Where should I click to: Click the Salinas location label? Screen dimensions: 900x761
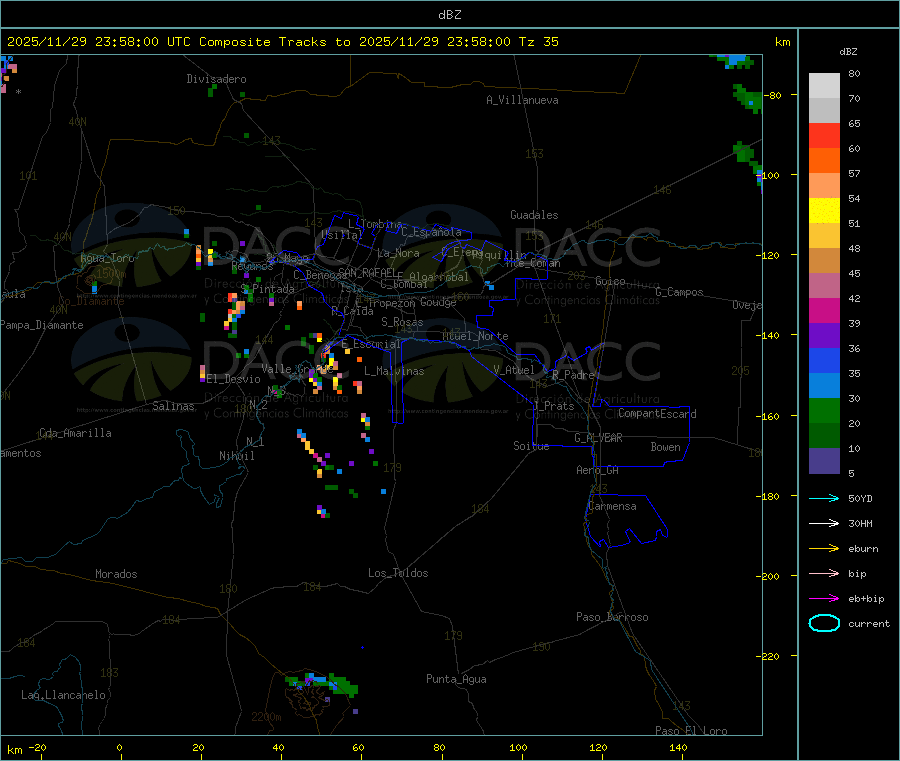pos(173,406)
